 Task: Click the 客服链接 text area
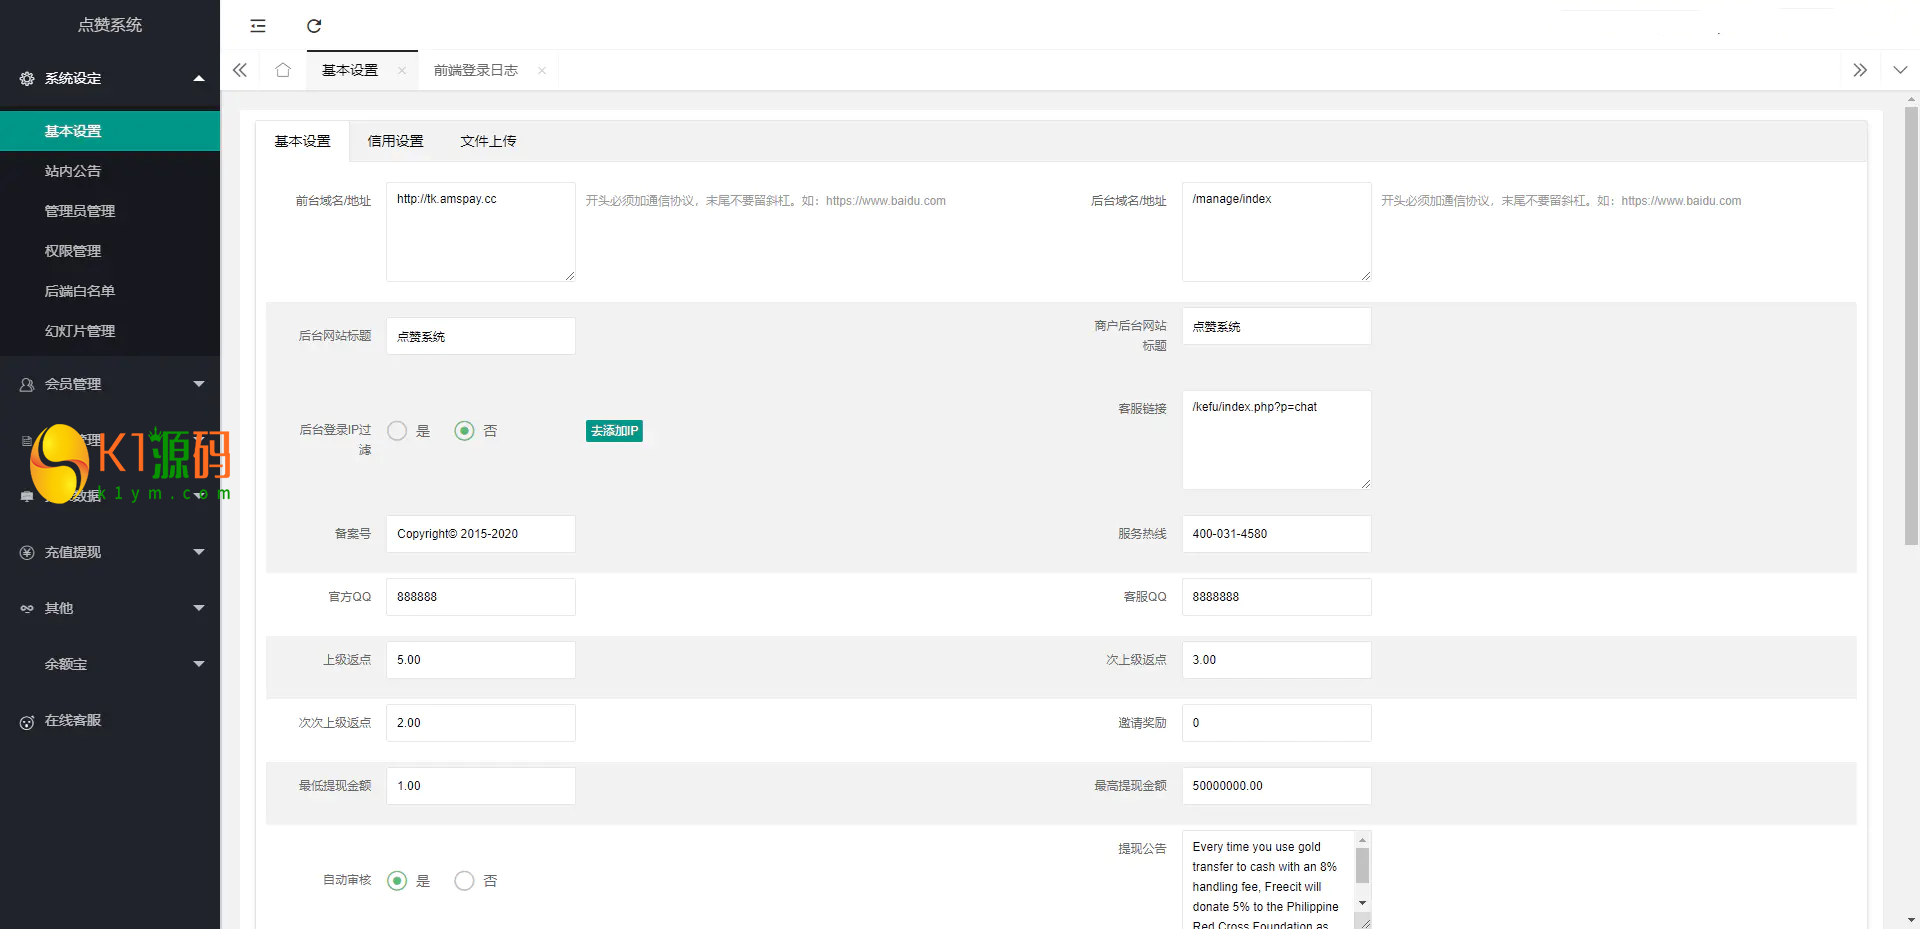tap(1276, 440)
